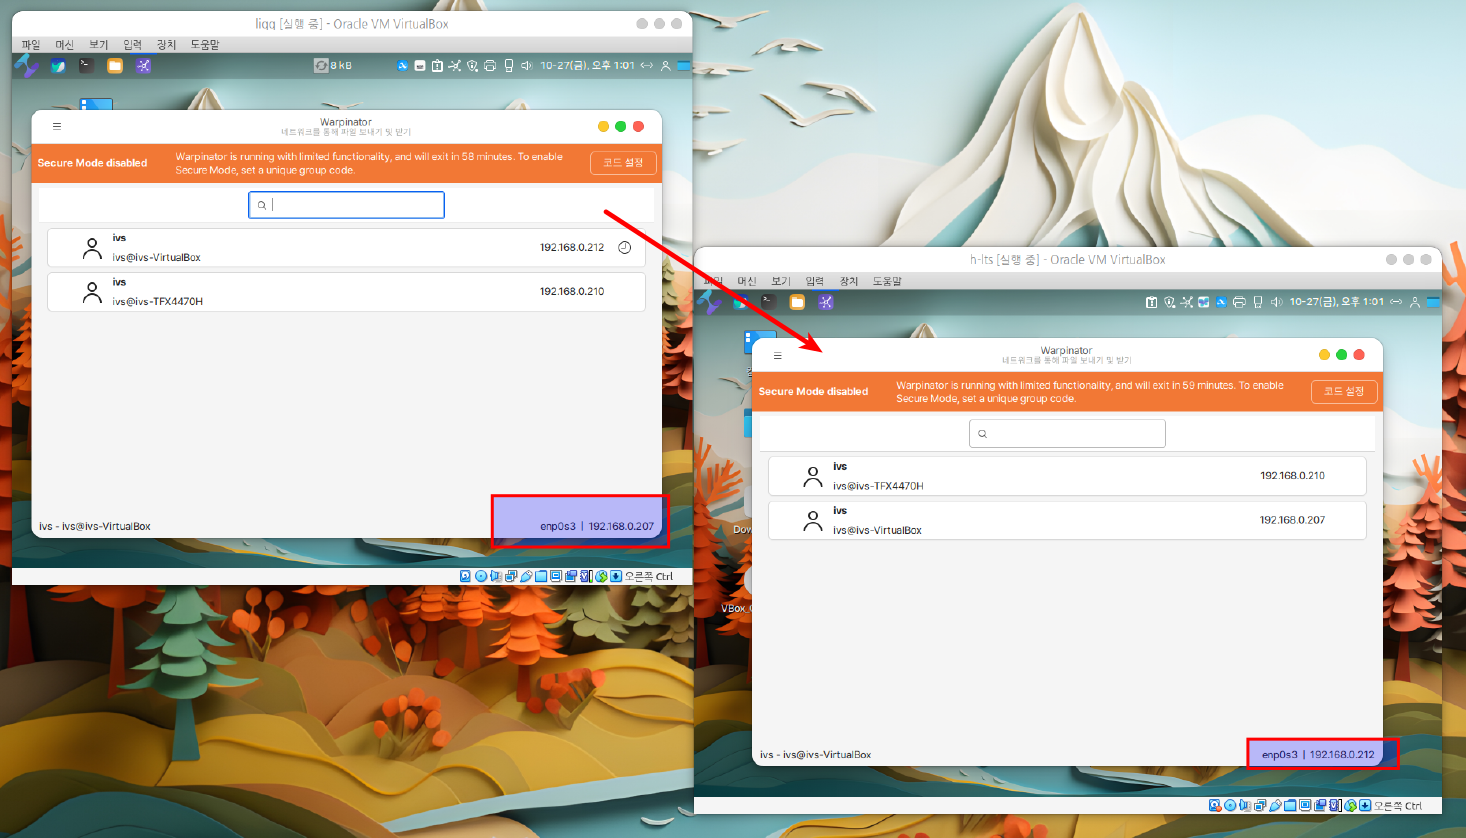Open the 장치 menu in h-lts VirtualBox window
This screenshot has height=838, width=1466.
[849, 281]
